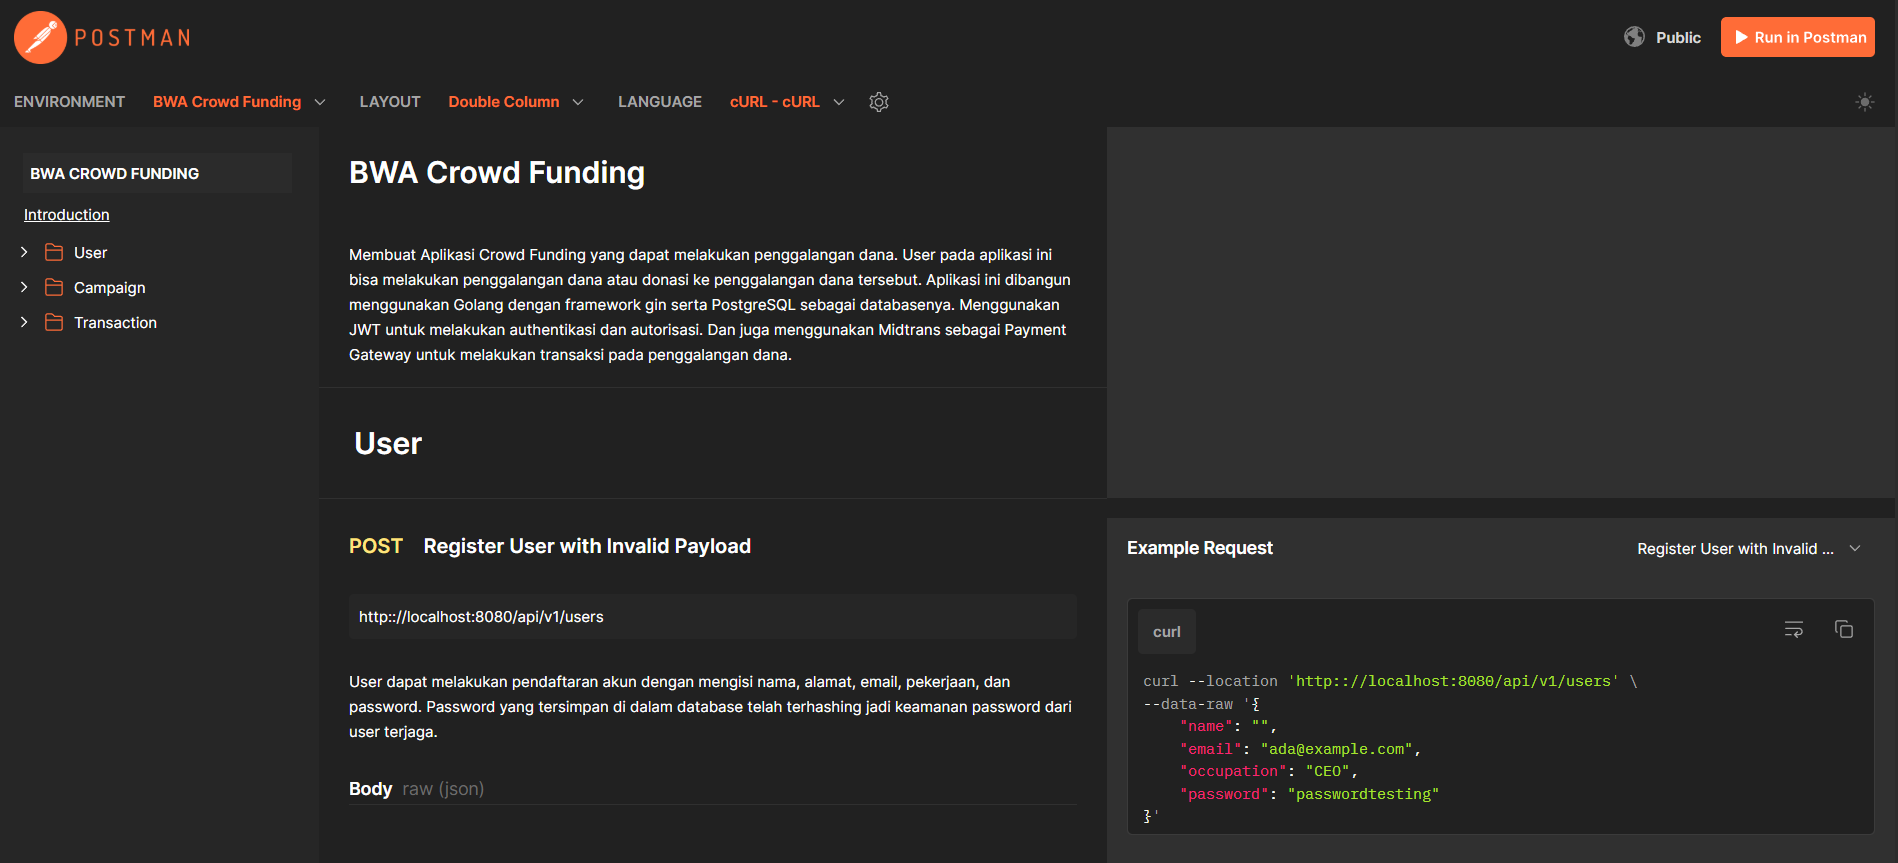This screenshot has height=863, width=1898.
Task: Copy code snippet with copy icon
Action: pos(1844,629)
